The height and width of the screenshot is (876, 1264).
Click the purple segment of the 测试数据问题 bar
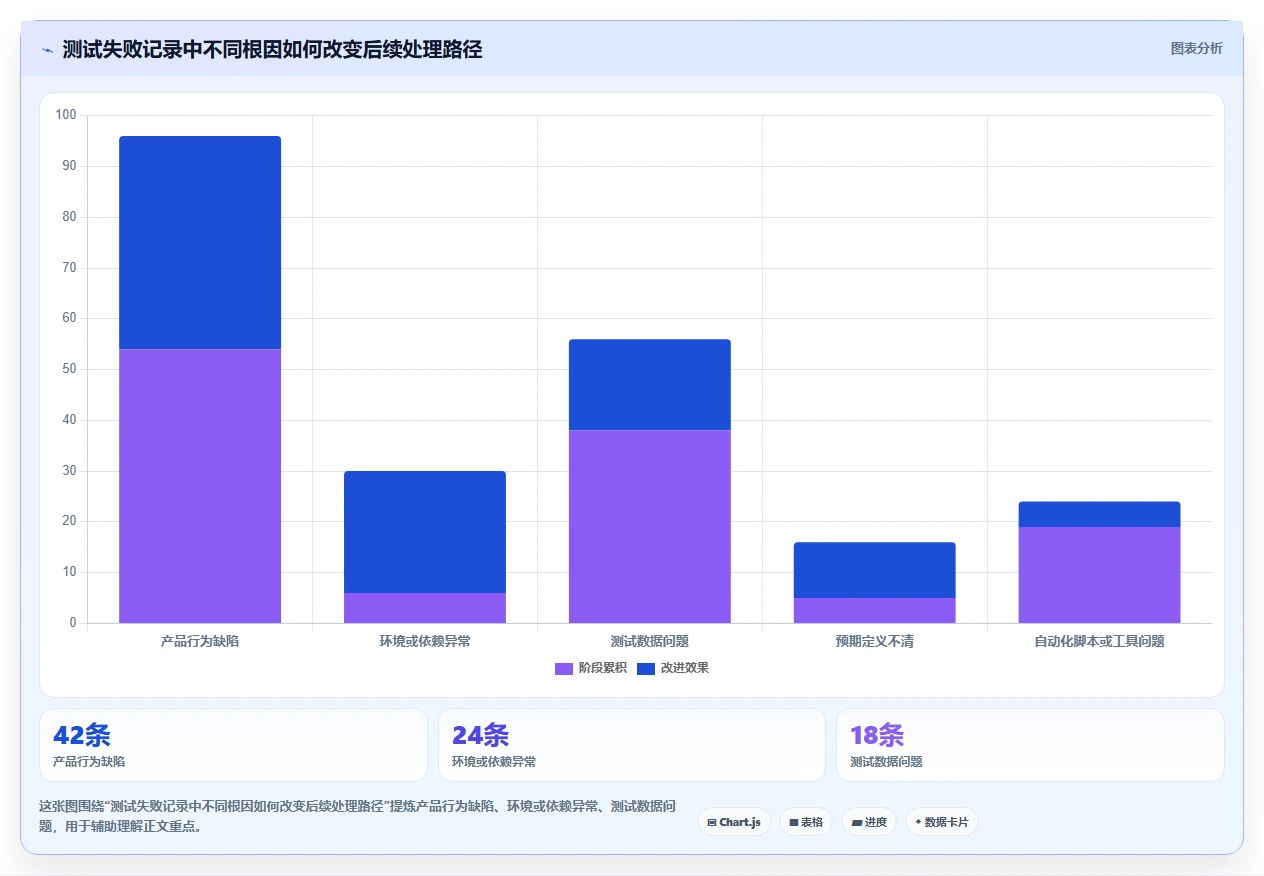[650, 526]
